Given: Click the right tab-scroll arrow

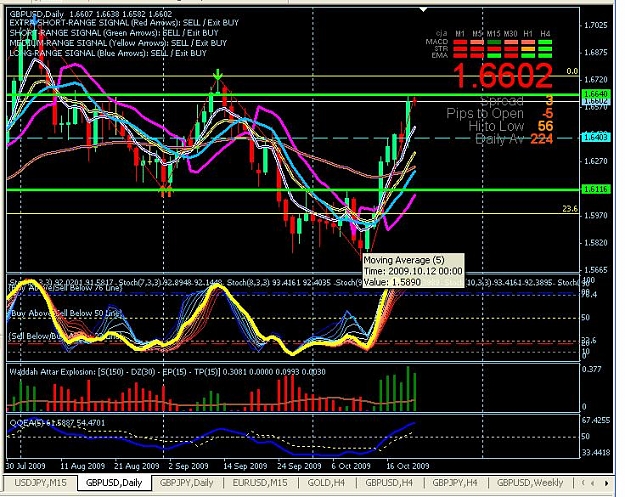Looking at the screenshot, I should pyautogui.click(x=606, y=483).
